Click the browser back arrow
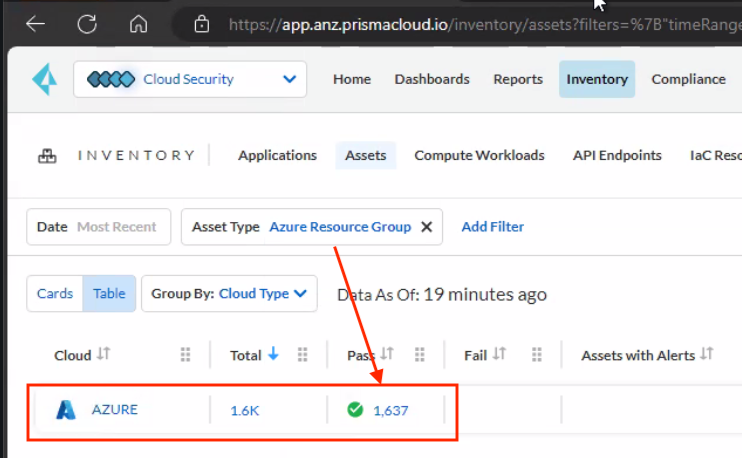Screen dimensions: 742x458 [x=36, y=23]
